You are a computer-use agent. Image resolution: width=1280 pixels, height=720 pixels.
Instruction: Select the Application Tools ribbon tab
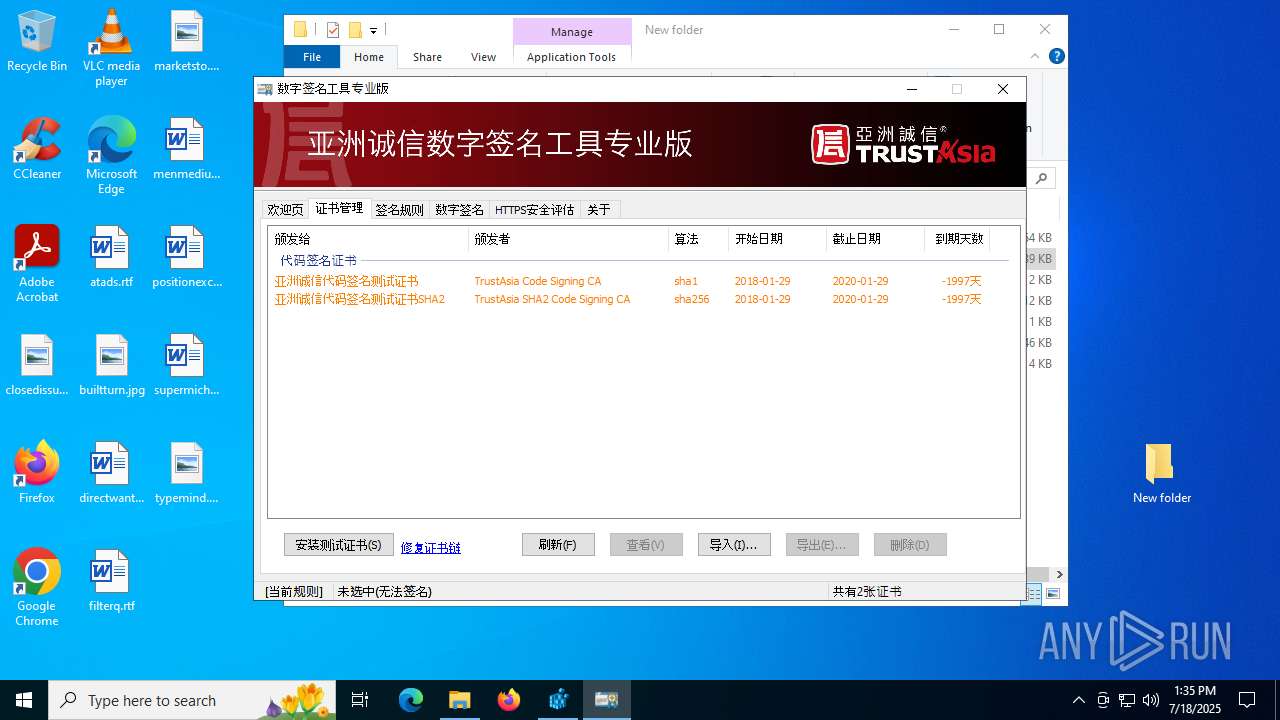(x=571, y=57)
